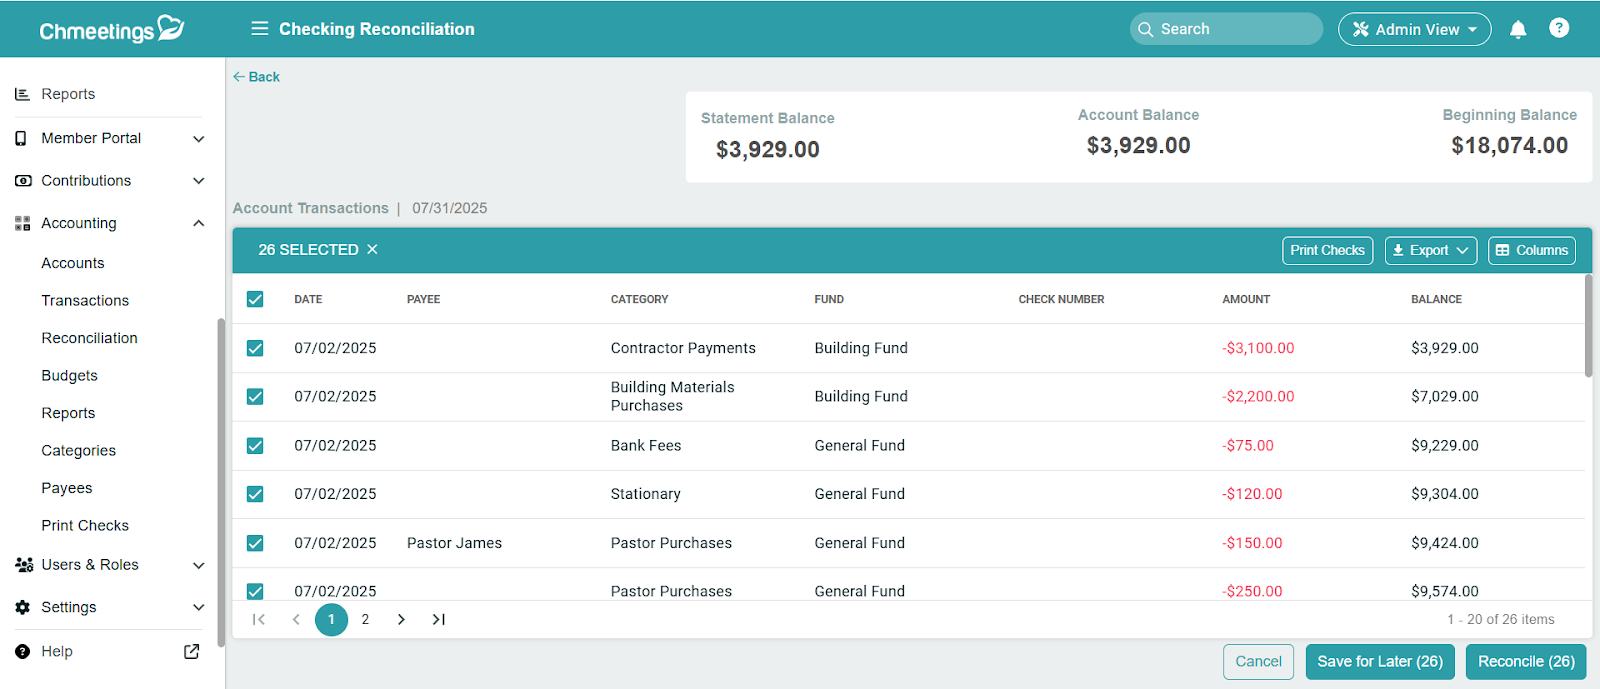Collapse the Accounting sidebar section
The image size is (1600, 689).
(x=198, y=223)
